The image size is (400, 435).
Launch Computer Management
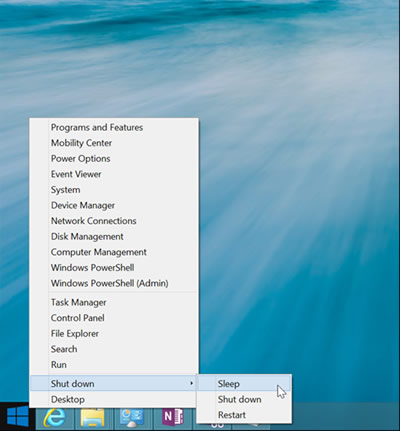pyautogui.click(x=114, y=252)
